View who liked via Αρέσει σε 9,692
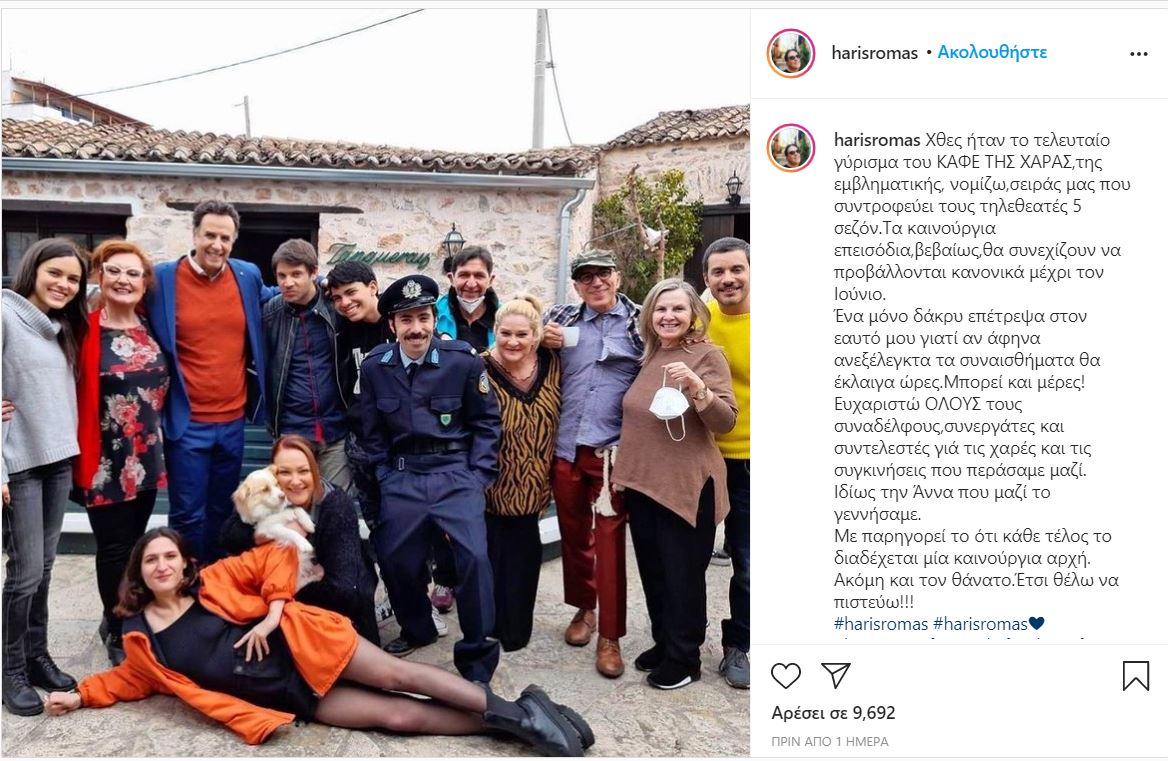This screenshot has width=1168, height=761. (x=833, y=713)
